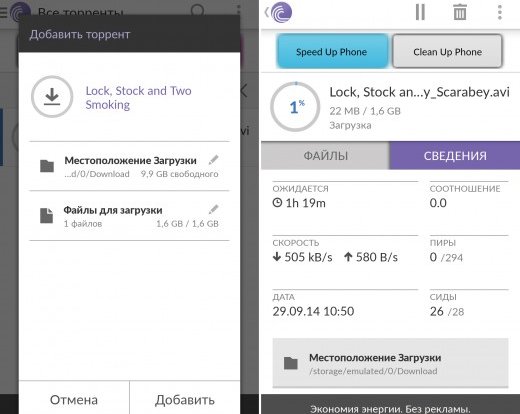Tap the seeds value 26 /28
520x414 pixels.
coord(447,312)
